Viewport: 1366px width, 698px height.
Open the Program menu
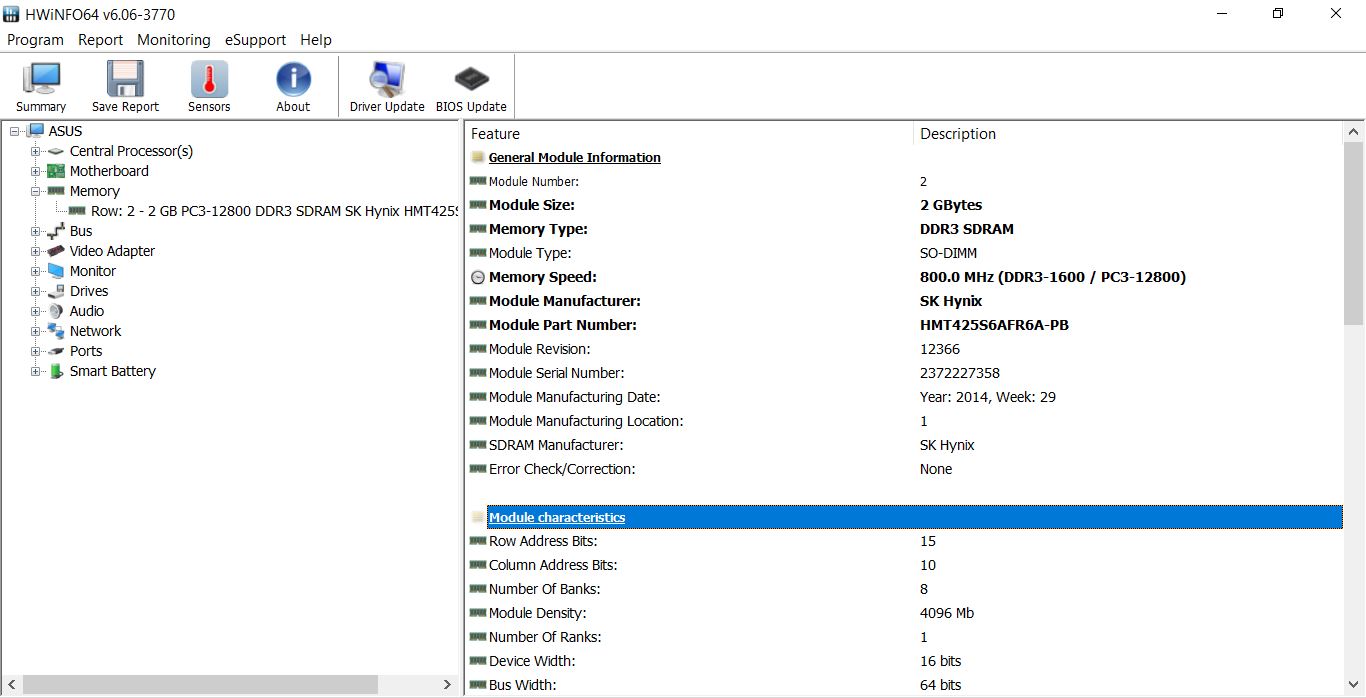(x=35, y=40)
